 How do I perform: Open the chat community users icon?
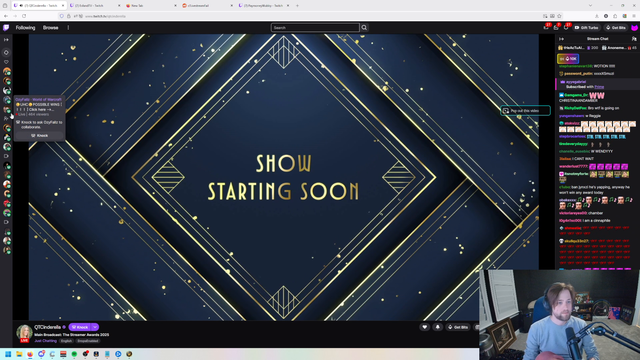coord(634,39)
